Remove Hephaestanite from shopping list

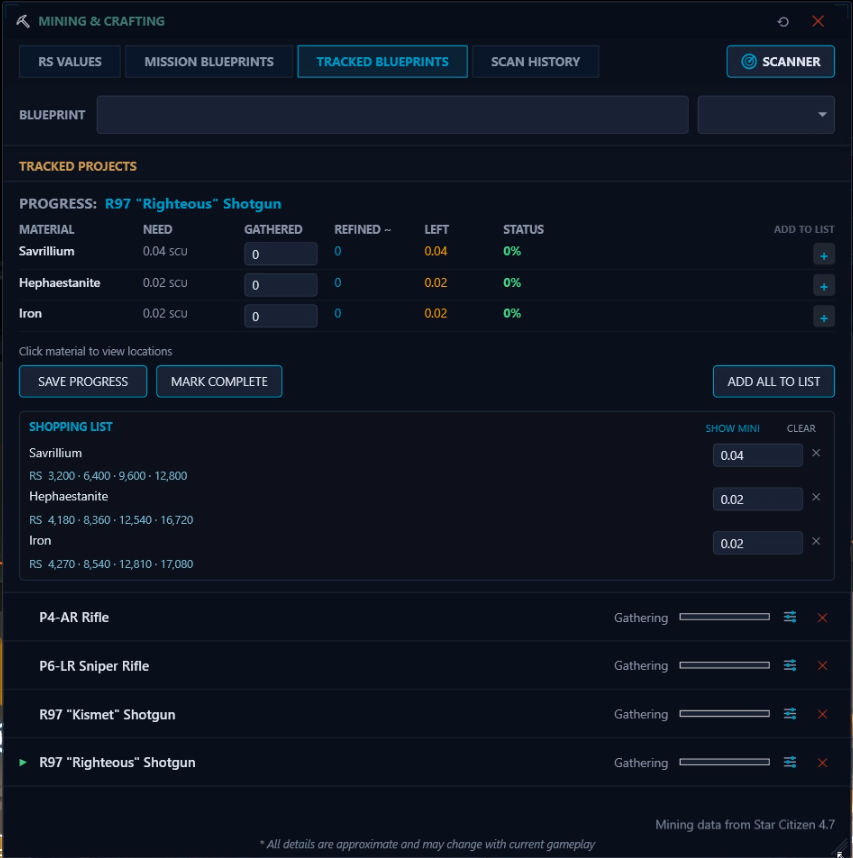coord(816,497)
